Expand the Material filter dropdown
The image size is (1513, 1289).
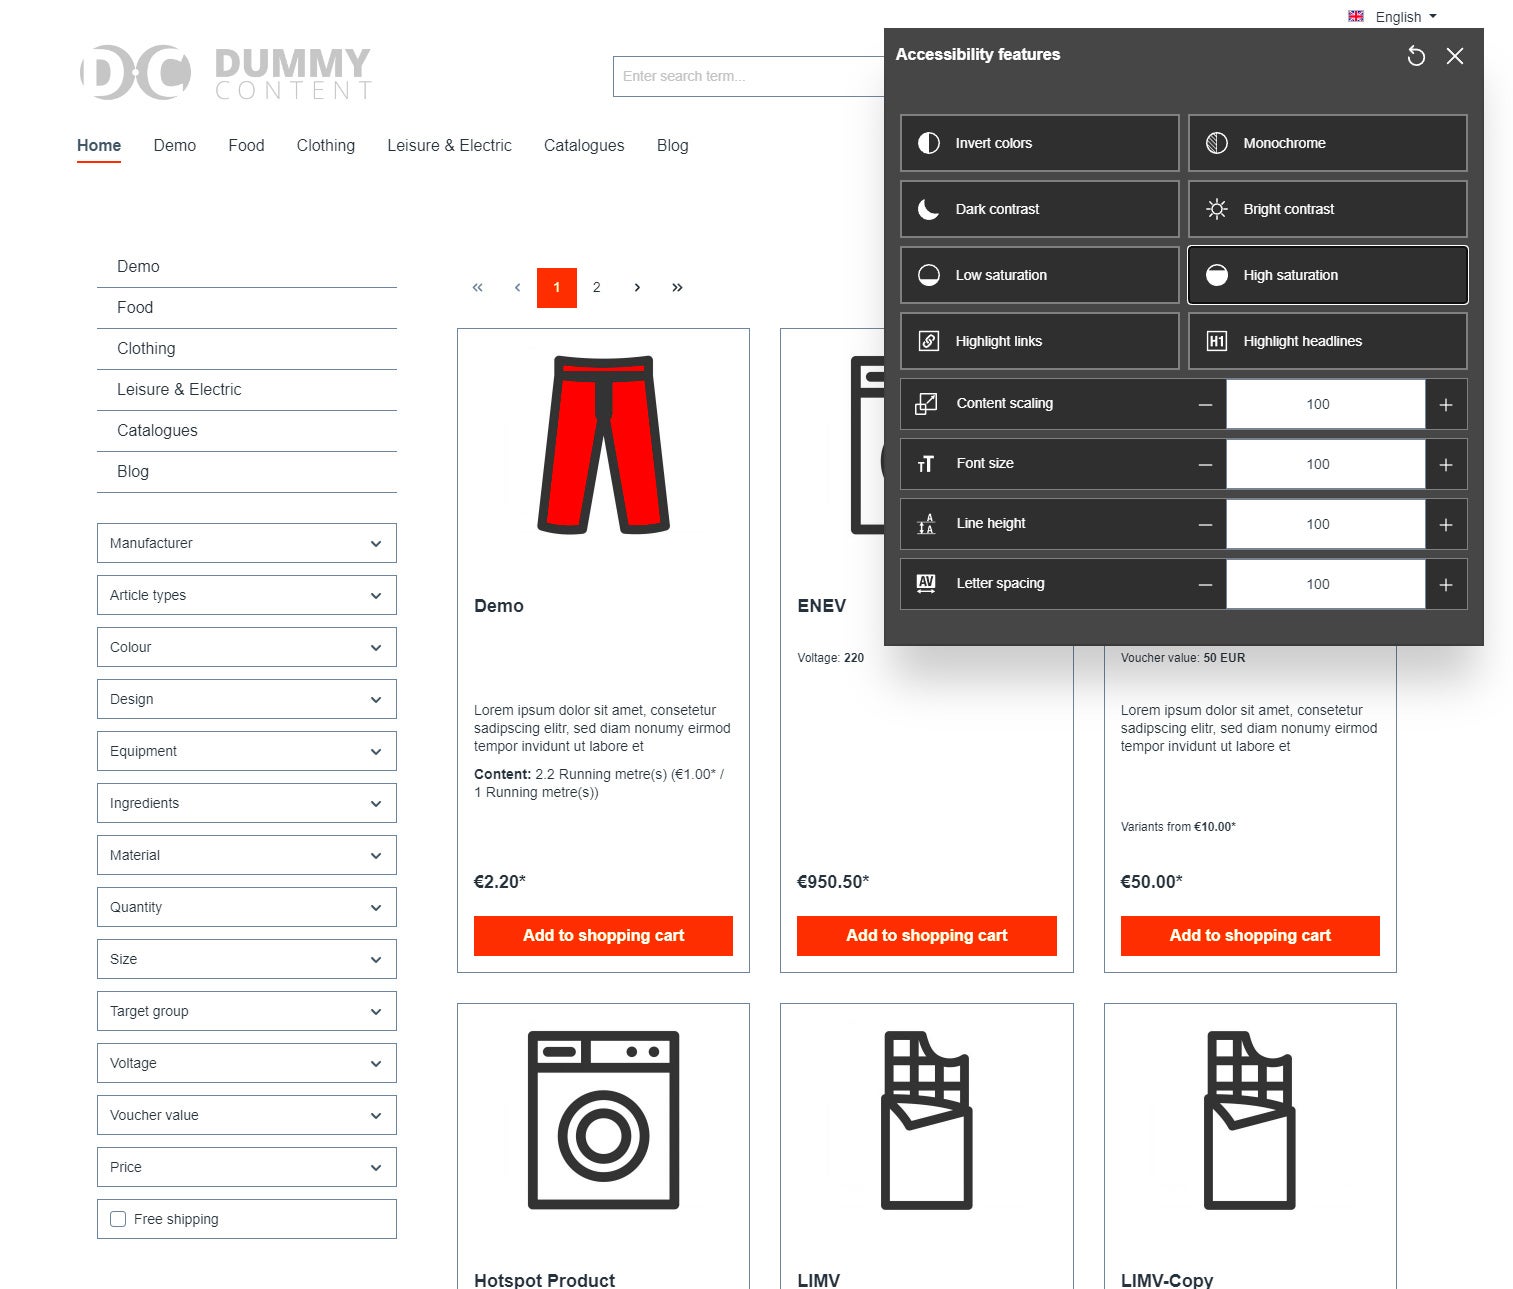pyautogui.click(x=247, y=855)
